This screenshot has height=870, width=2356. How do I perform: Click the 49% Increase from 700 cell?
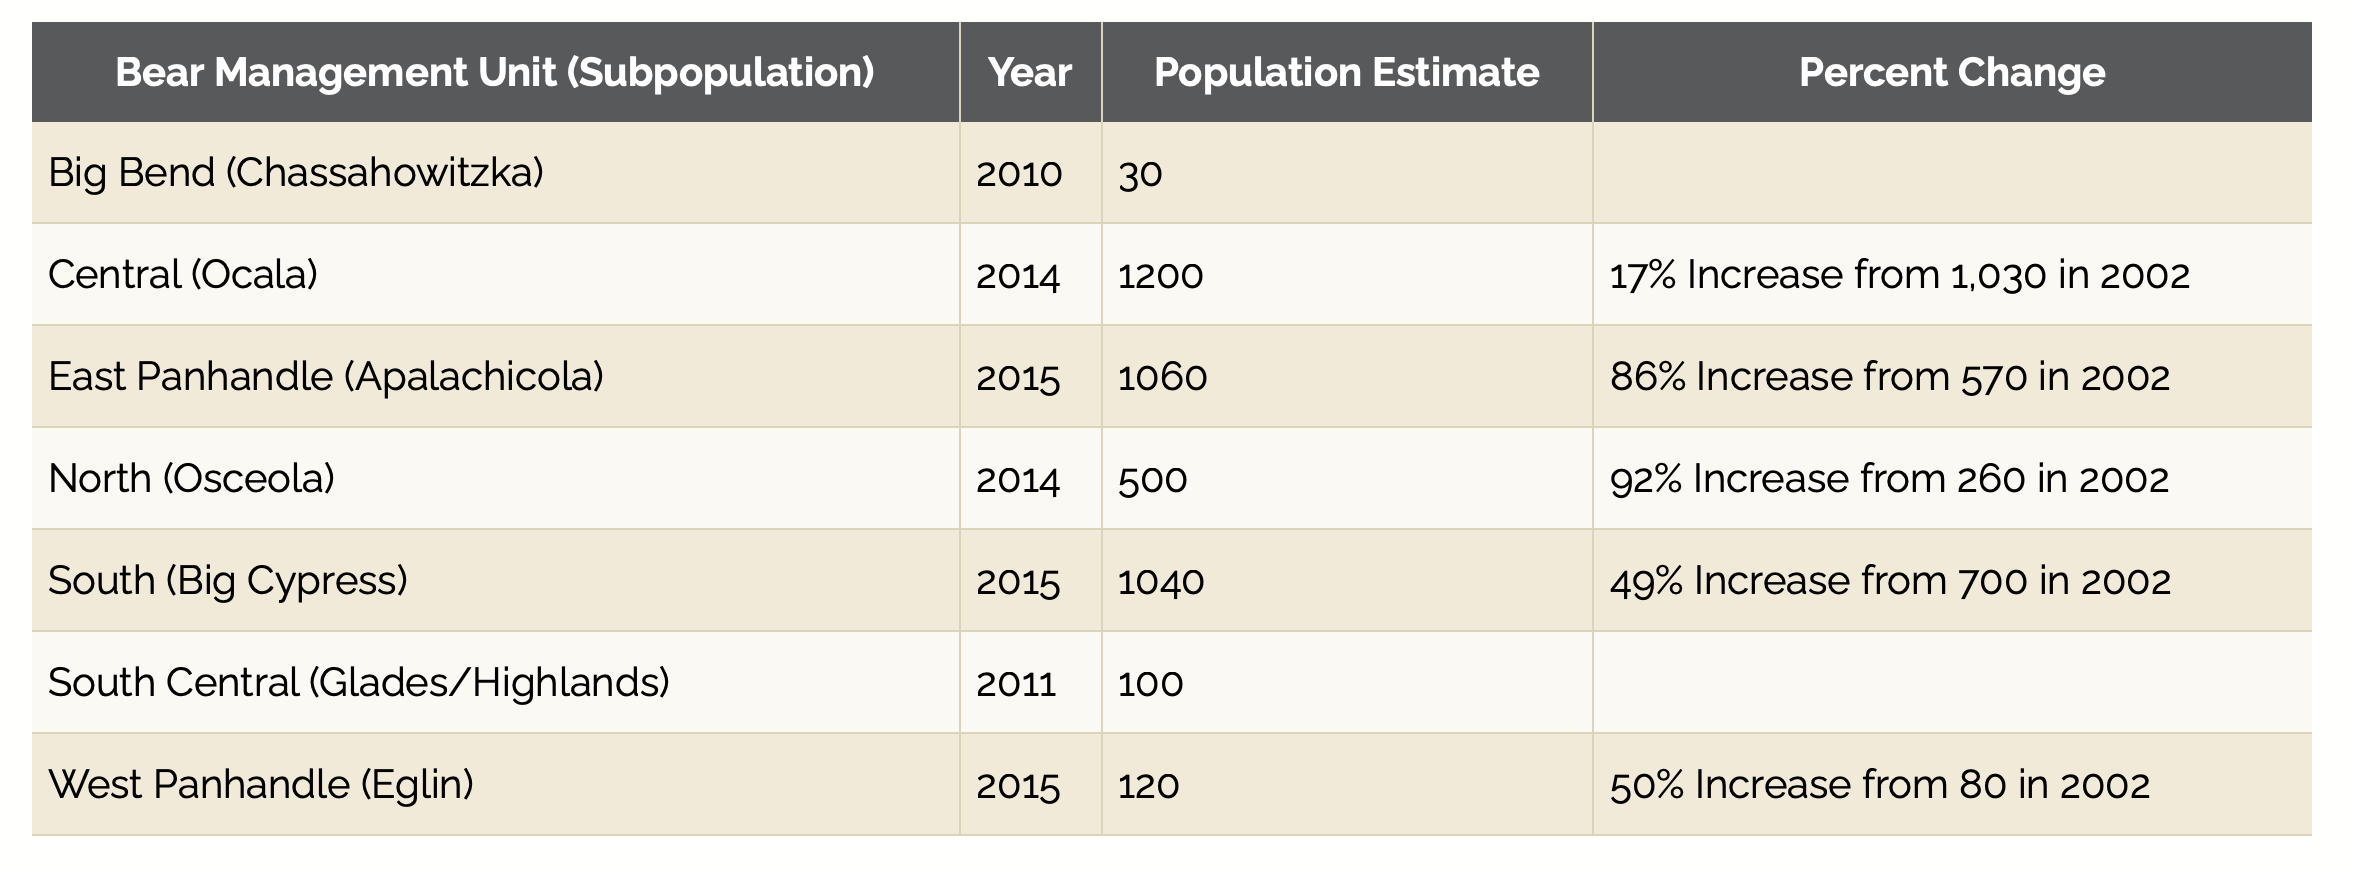[x=1890, y=582]
